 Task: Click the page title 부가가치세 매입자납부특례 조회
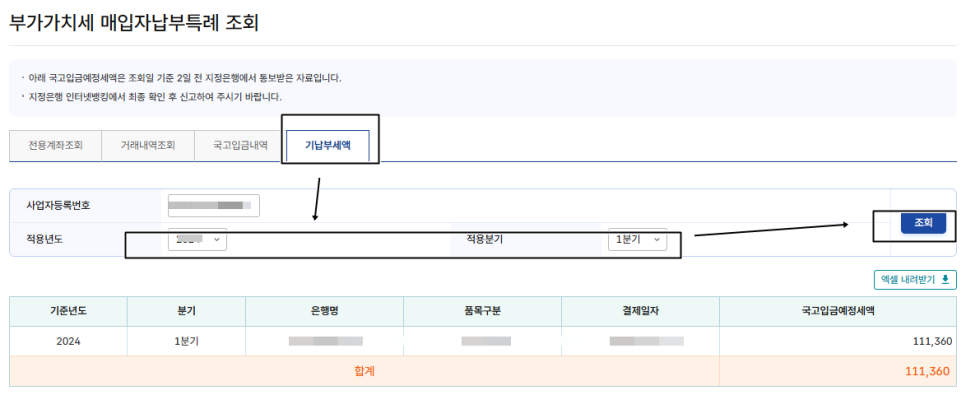134,23
